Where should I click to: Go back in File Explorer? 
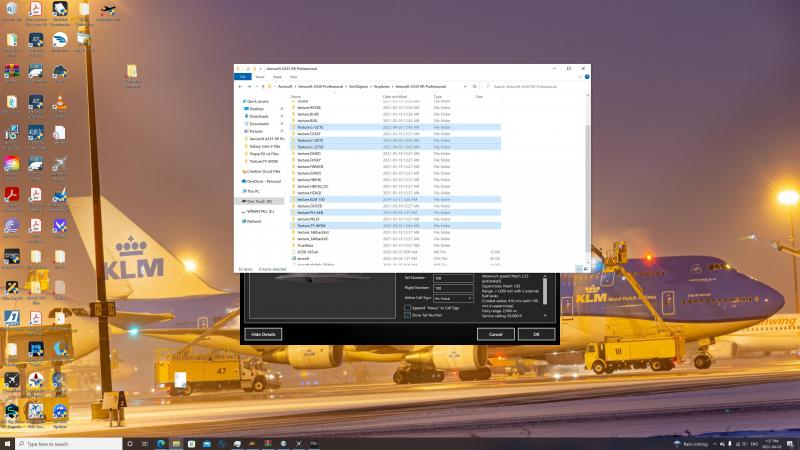coord(240,86)
